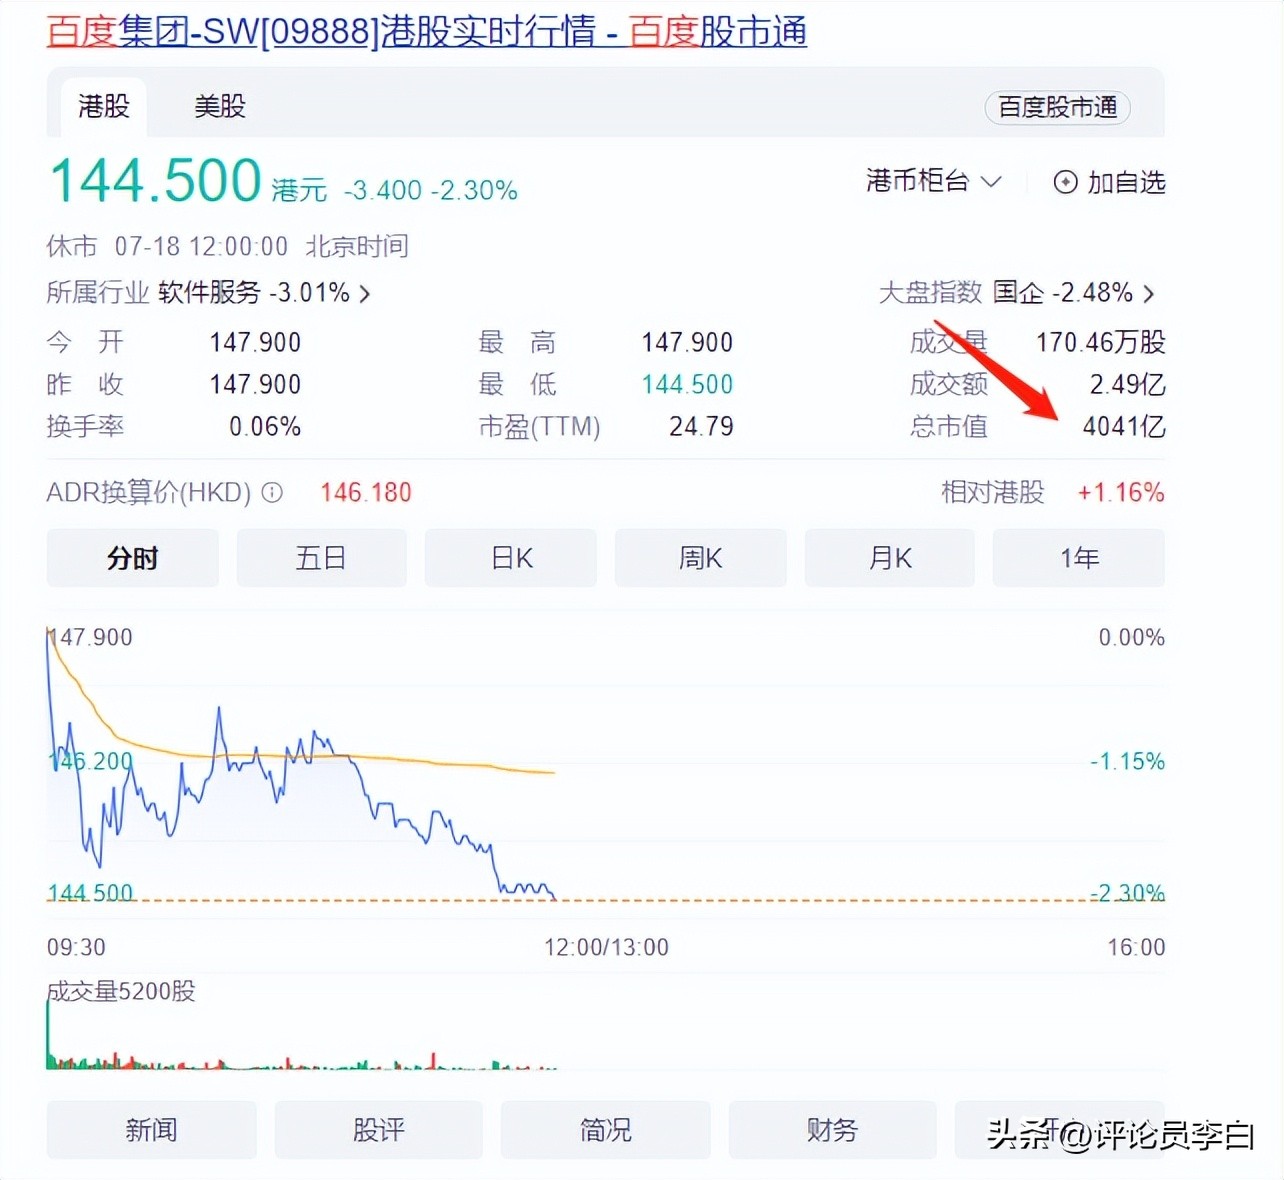Switch chart to 月K monthly view
Viewport: 1284px width, 1180px height.
pos(889,558)
